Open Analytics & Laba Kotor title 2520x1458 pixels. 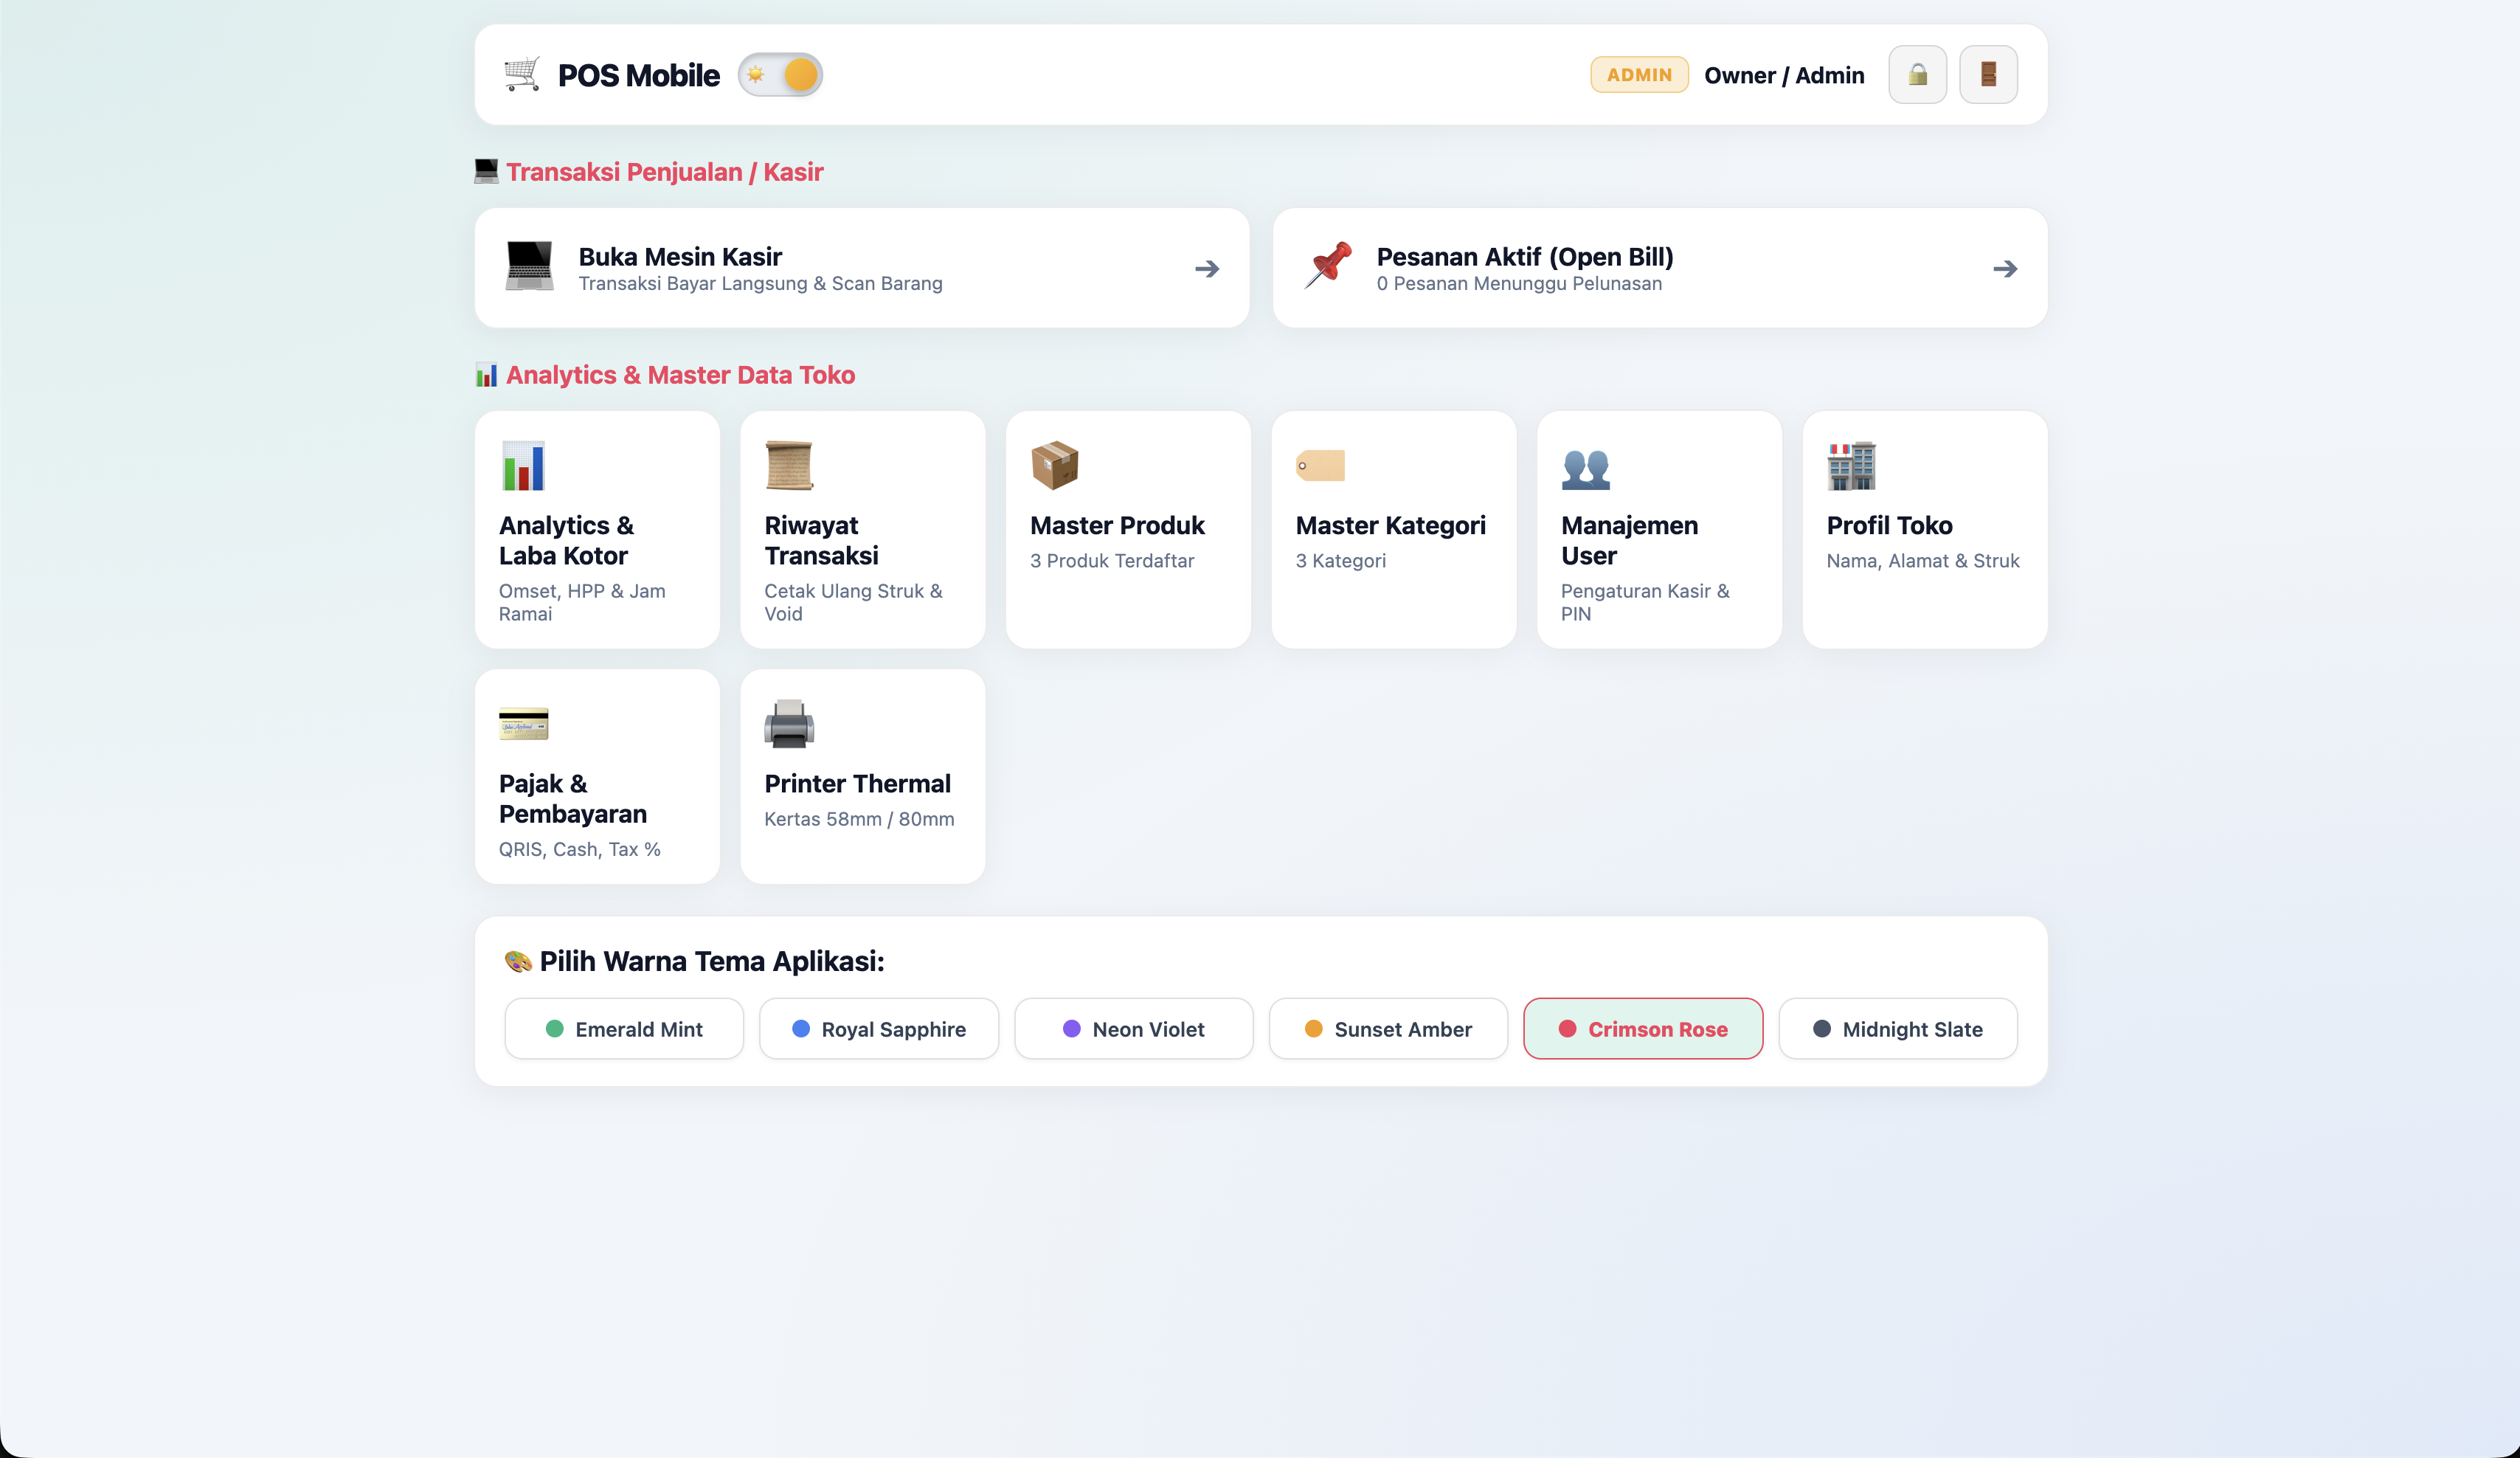(566, 540)
